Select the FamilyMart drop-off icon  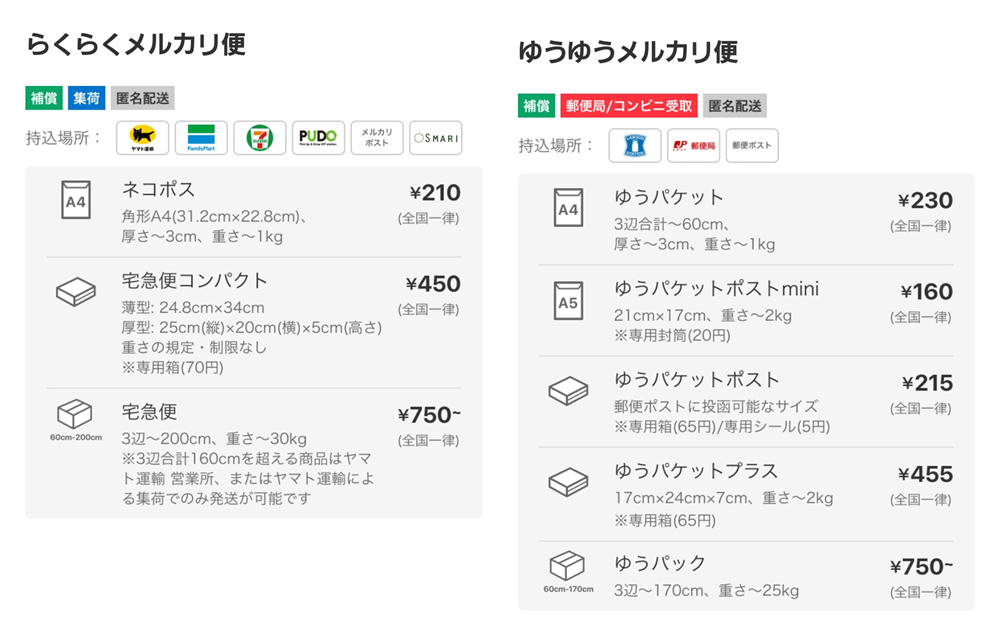coord(201,138)
